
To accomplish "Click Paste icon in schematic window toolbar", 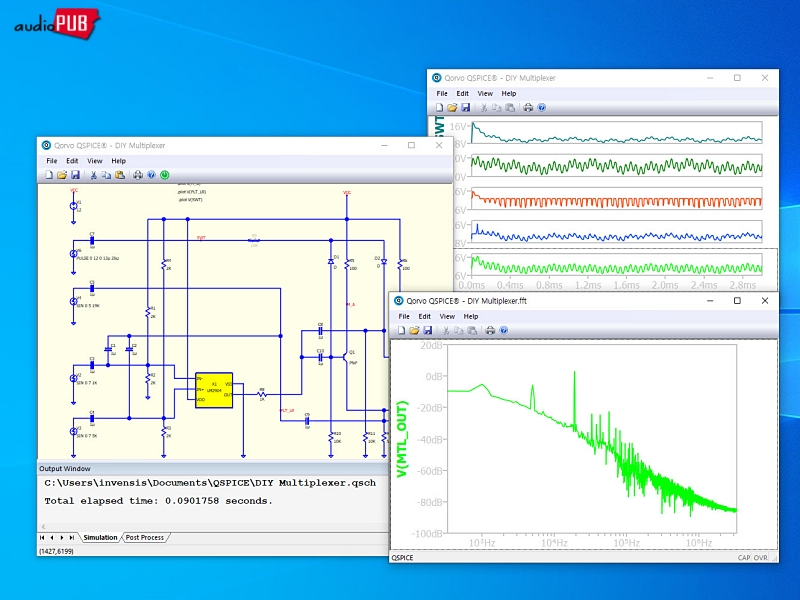I will click(x=120, y=175).
